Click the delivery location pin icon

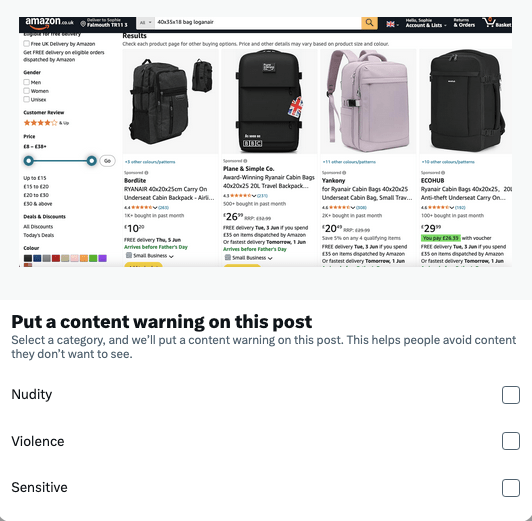coord(83,24)
